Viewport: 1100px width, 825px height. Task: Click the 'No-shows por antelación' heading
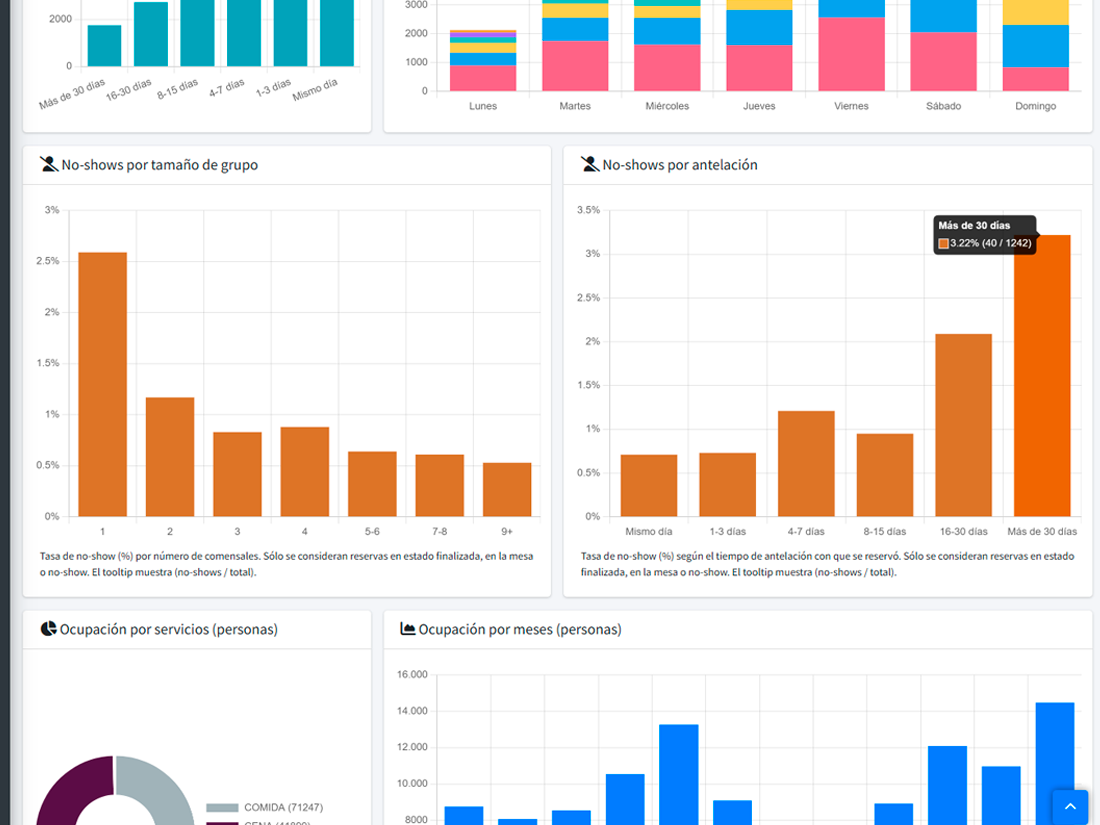pyautogui.click(x=680, y=165)
